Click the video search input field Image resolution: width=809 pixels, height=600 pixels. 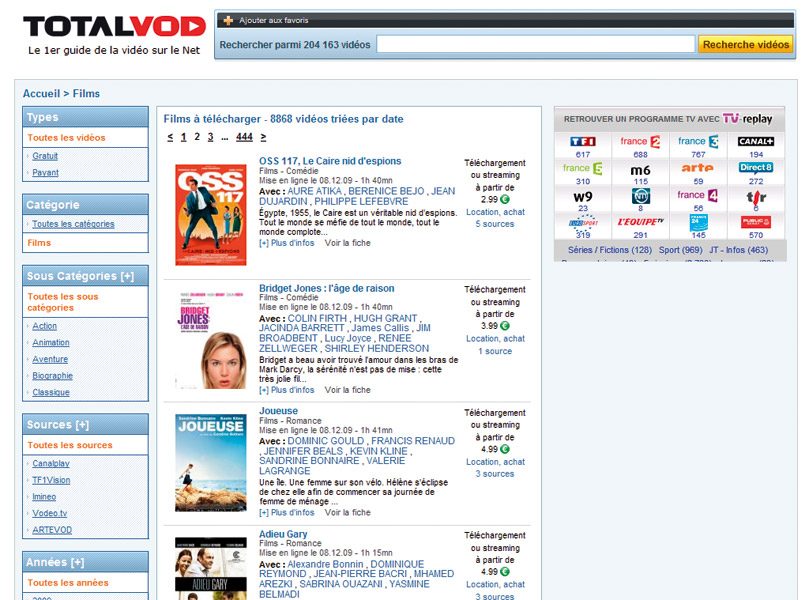click(536, 44)
